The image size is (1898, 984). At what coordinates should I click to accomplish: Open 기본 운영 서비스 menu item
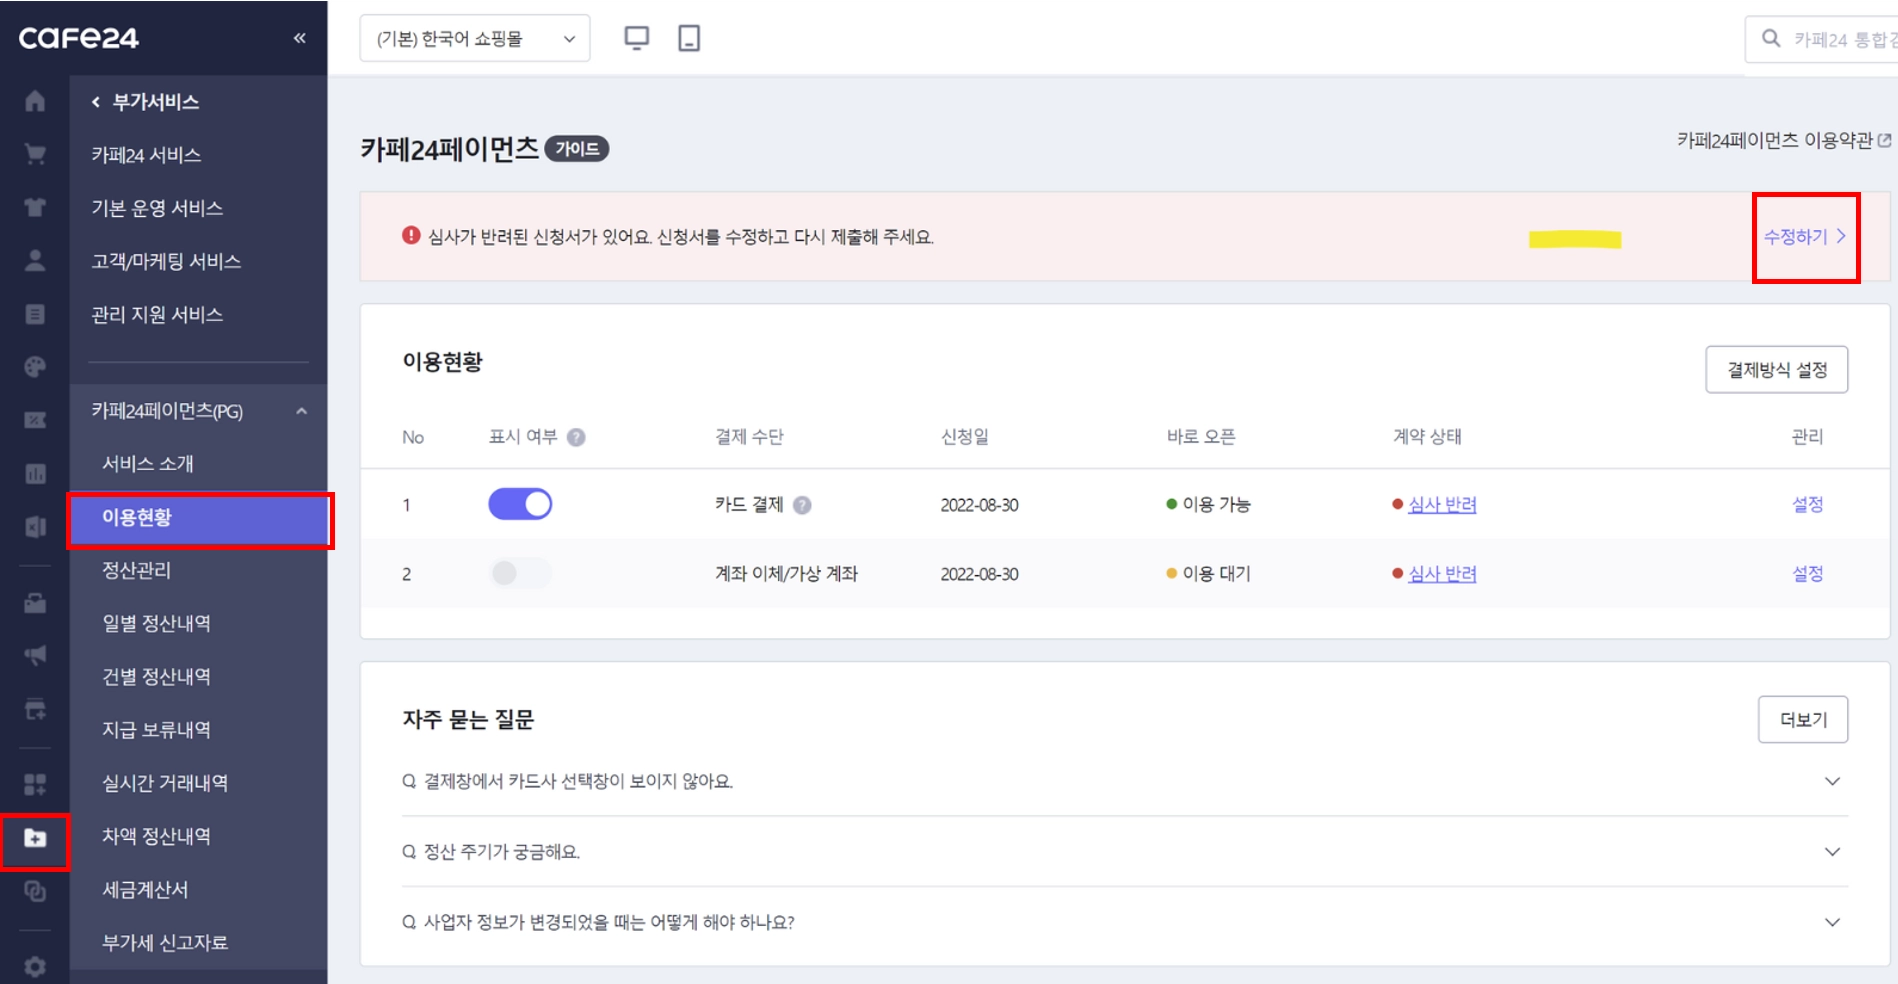pos(157,208)
